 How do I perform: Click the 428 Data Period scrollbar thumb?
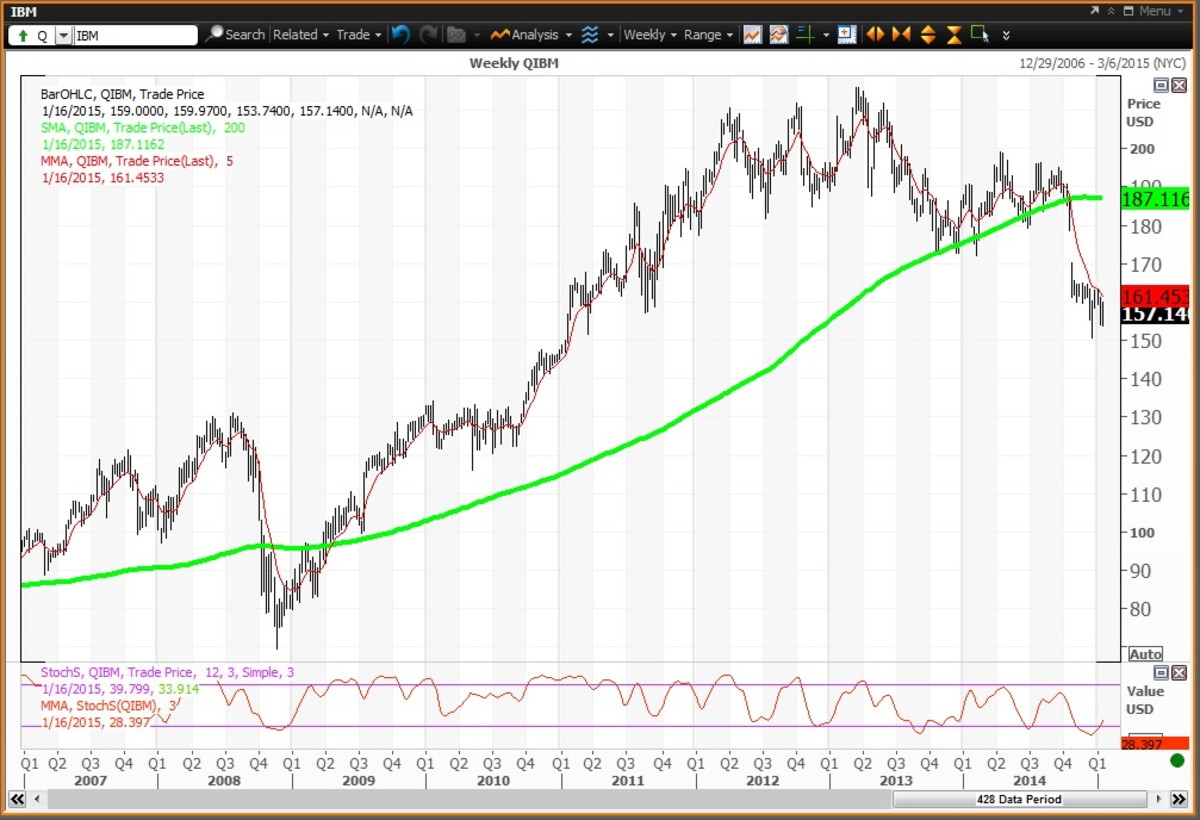1018,800
